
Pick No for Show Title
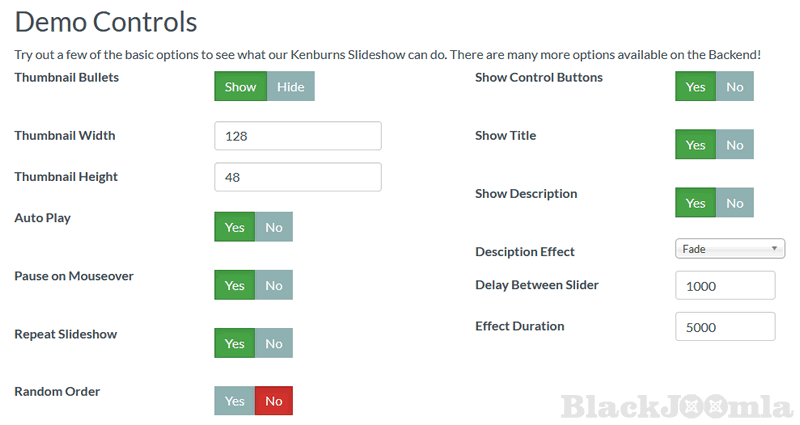[735, 145]
